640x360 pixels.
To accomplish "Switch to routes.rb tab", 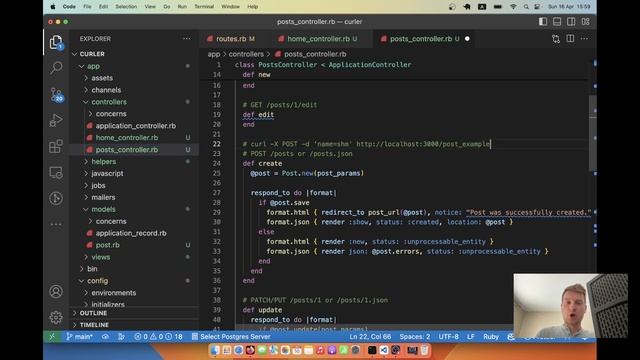I will (x=231, y=39).
